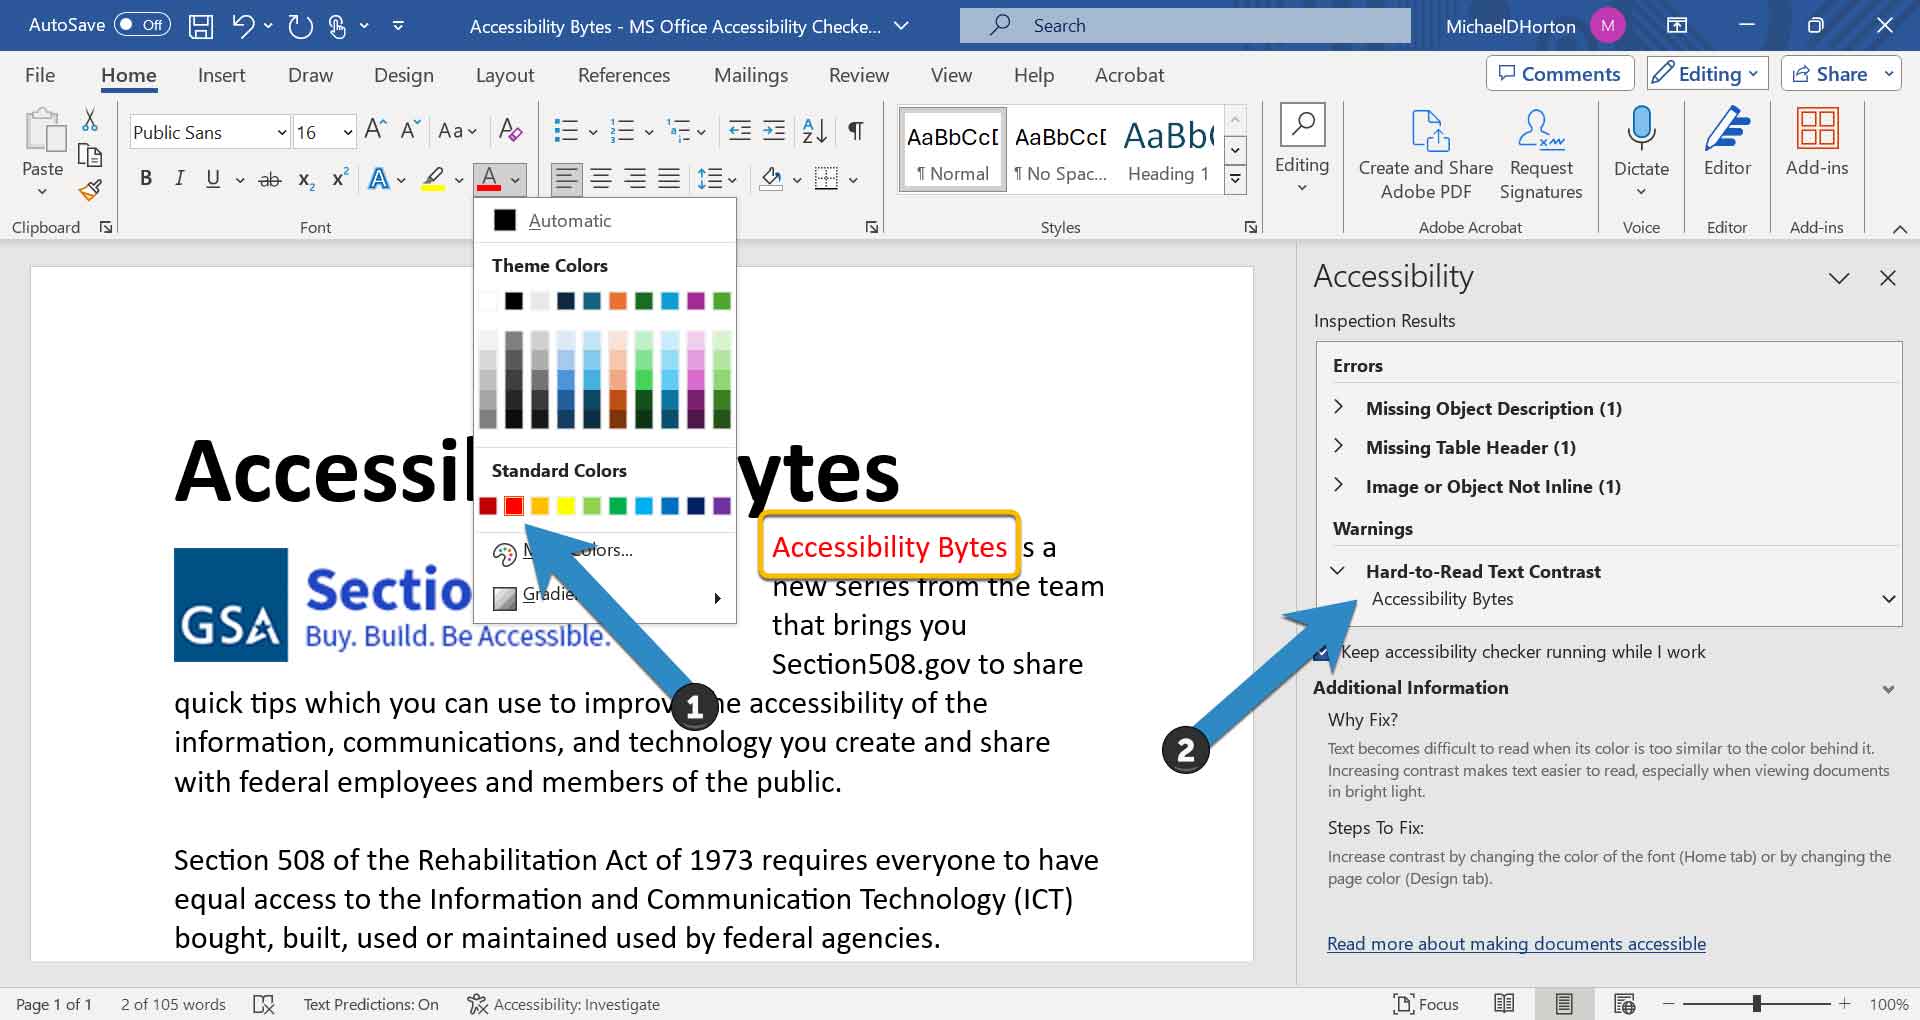Open Create and Share Adobe PDF
The width and height of the screenshot is (1920, 1020).
1426,155
